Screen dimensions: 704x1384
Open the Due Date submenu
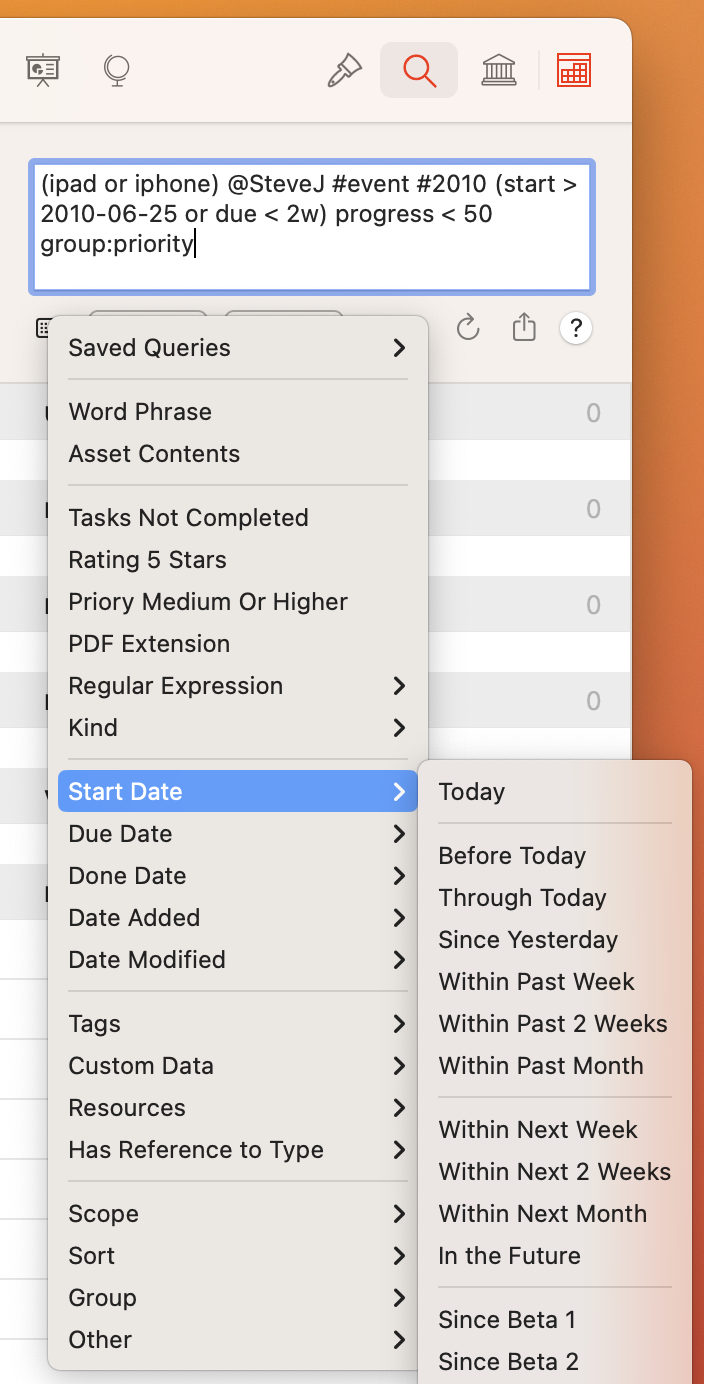point(238,834)
